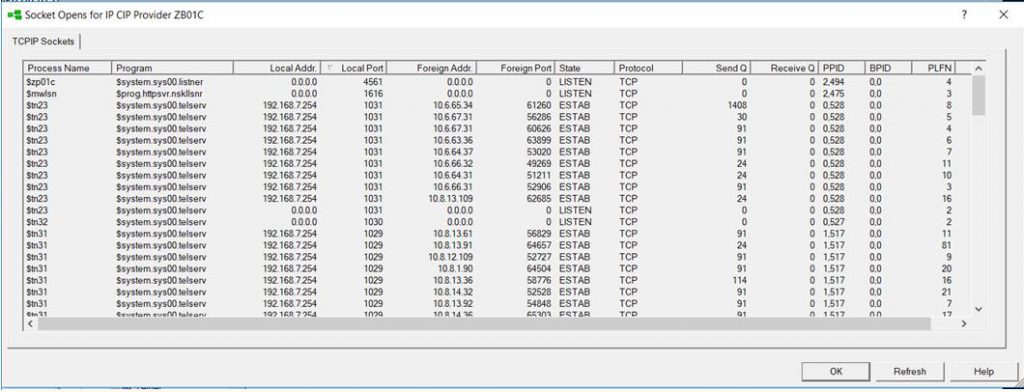Image resolution: width=1024 pixels, height=392 pixels.
Task: Select foreign address 10.6.64.37
Action: pos(453,152)
